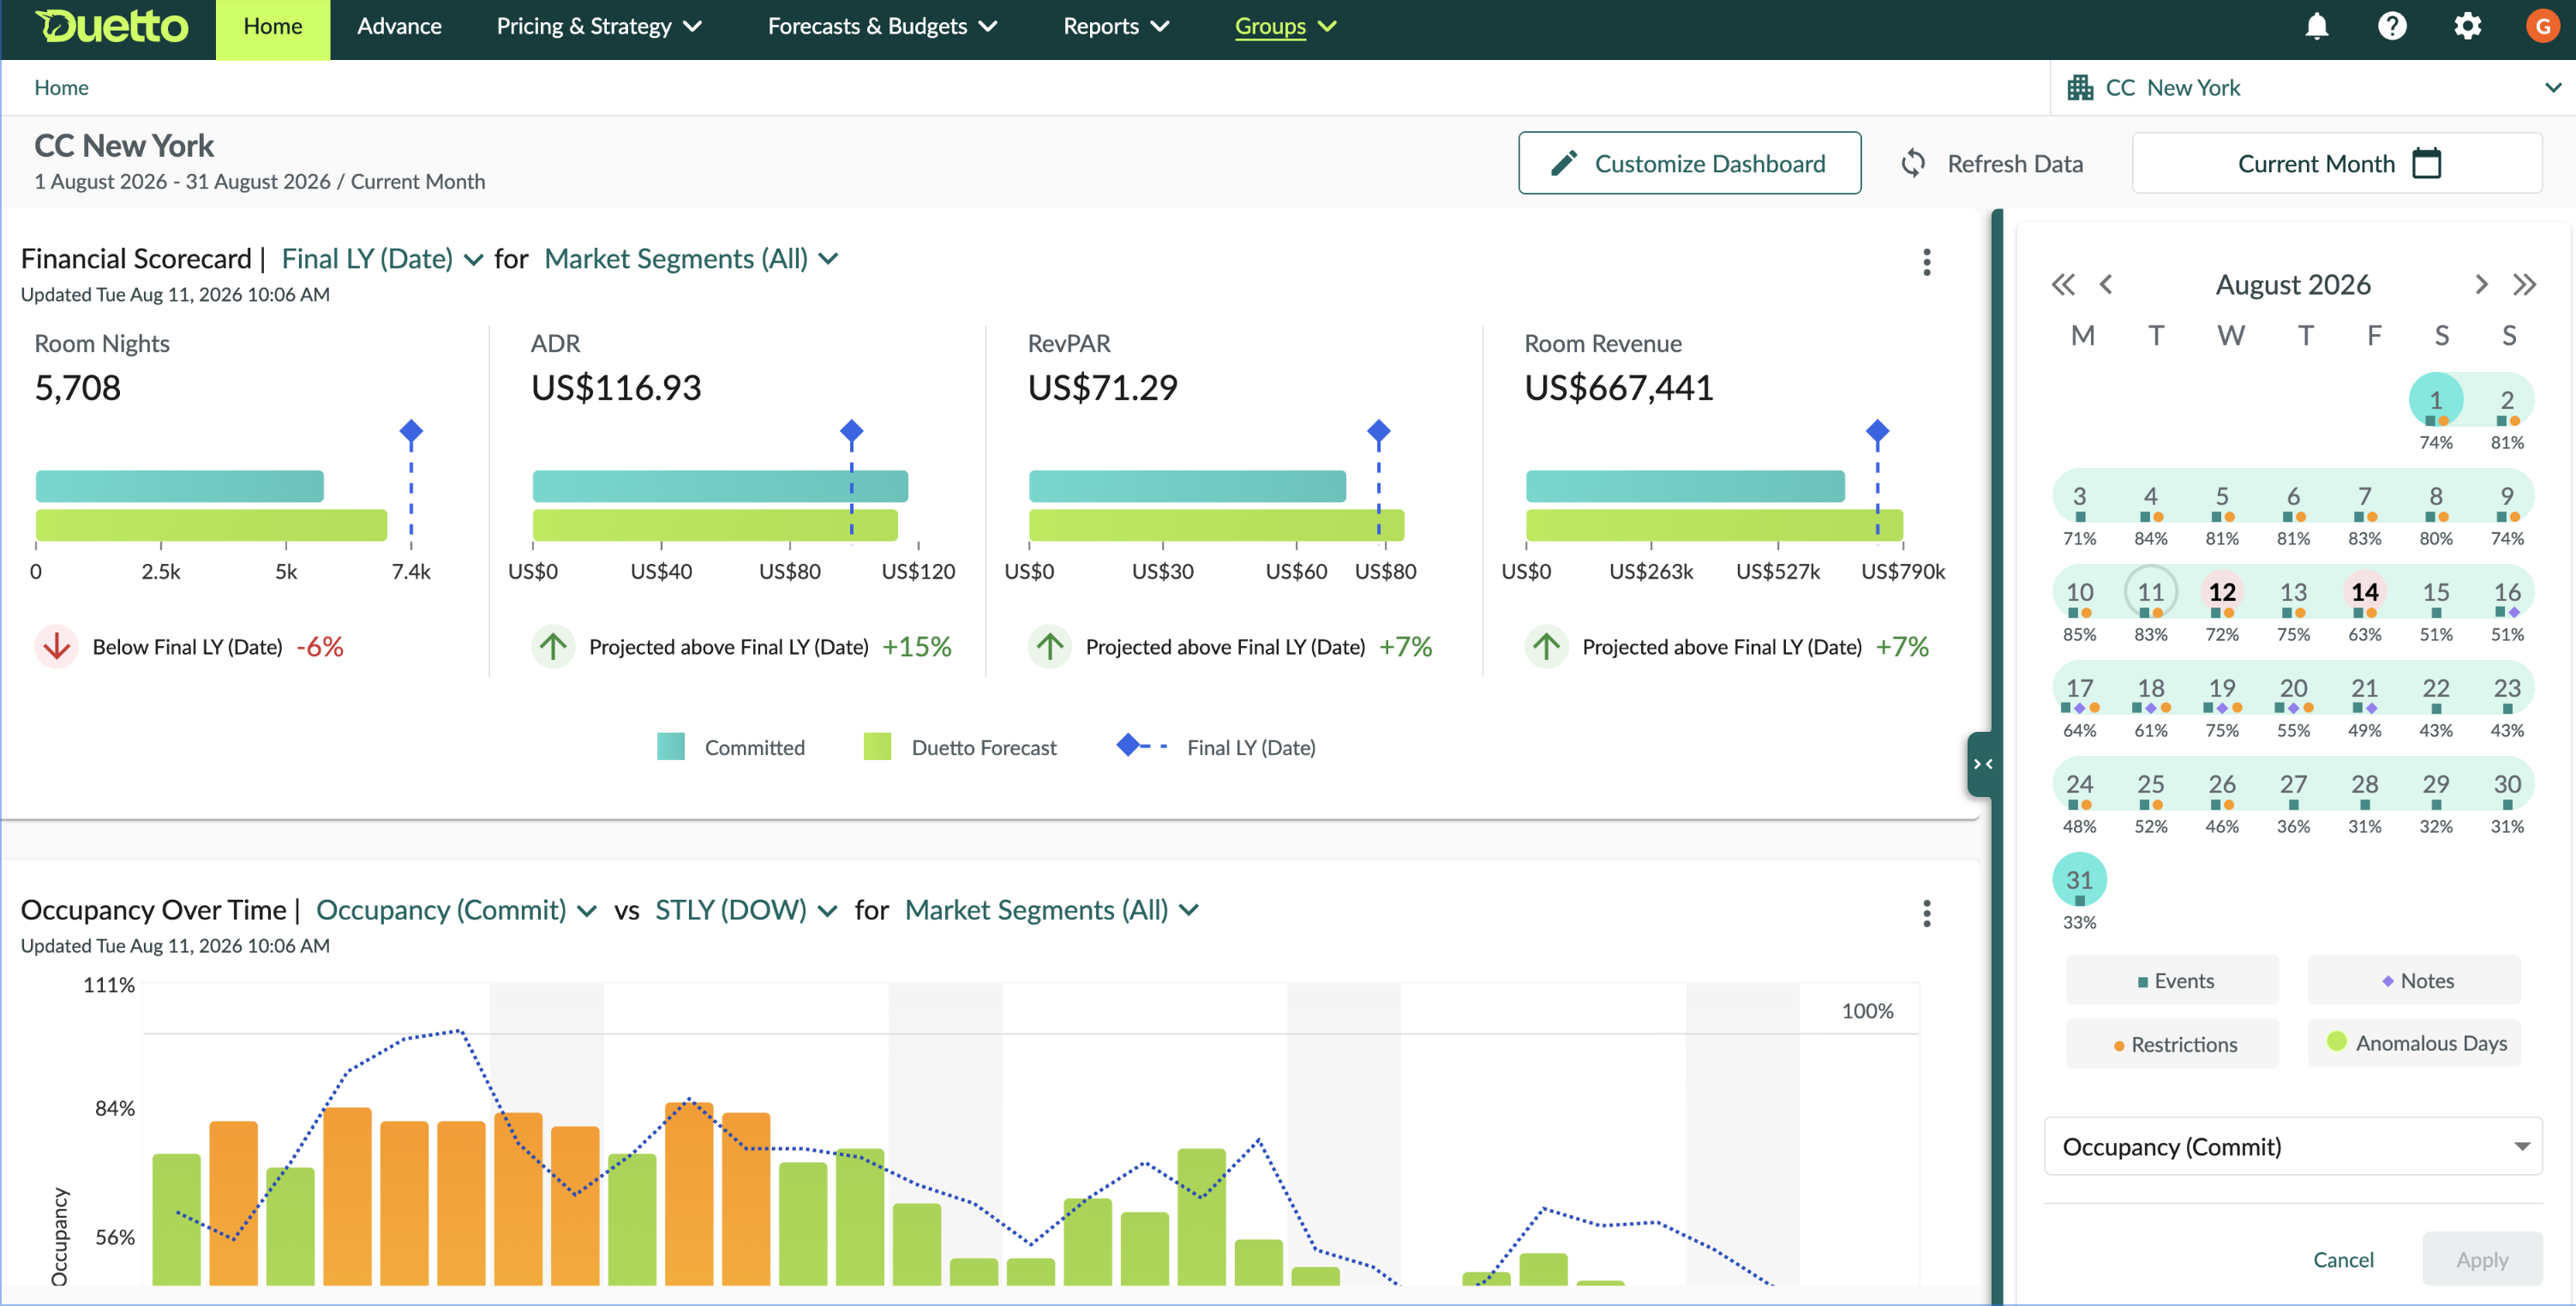2576x1306 pixels.
Task: Open the notifications bell
Action: (2316, 26)
